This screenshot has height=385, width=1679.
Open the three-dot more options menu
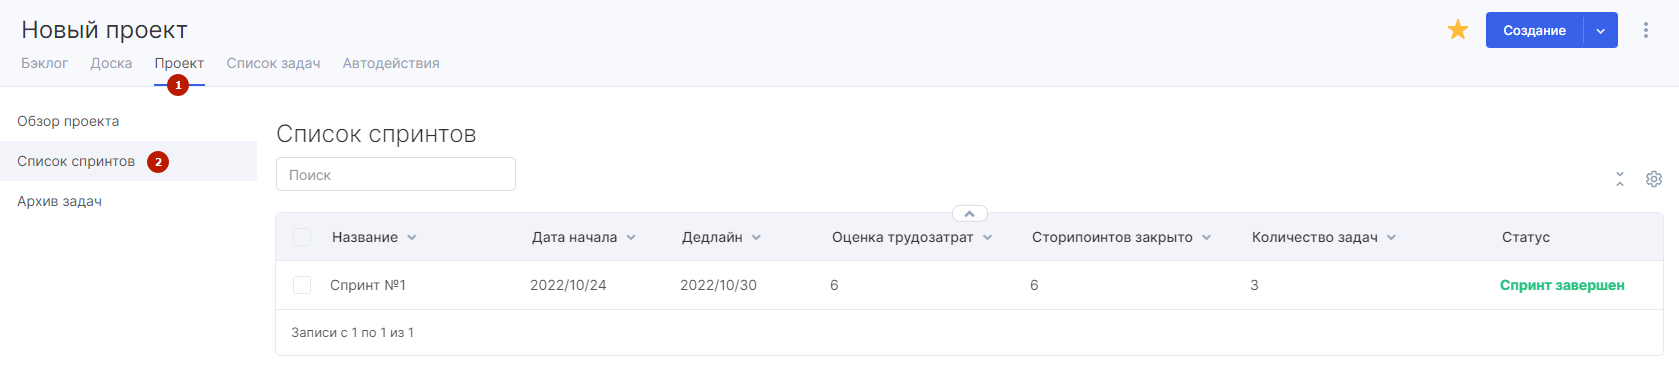pos(1645,30)
